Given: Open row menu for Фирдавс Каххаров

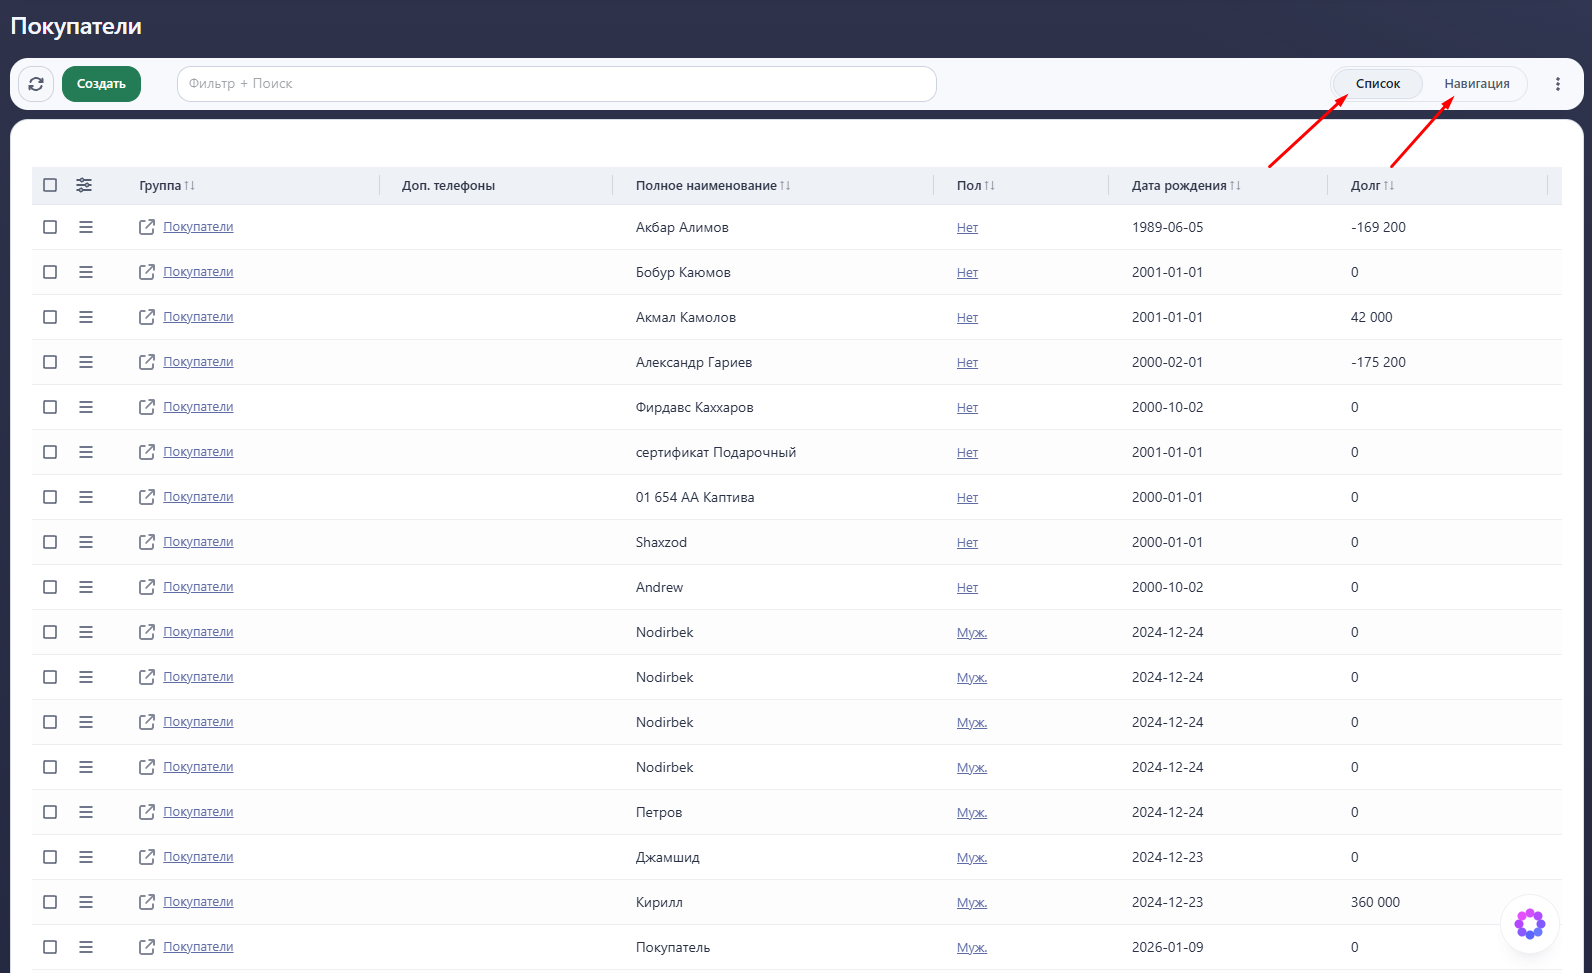Looking at the screenshot, I should [86, 407].
